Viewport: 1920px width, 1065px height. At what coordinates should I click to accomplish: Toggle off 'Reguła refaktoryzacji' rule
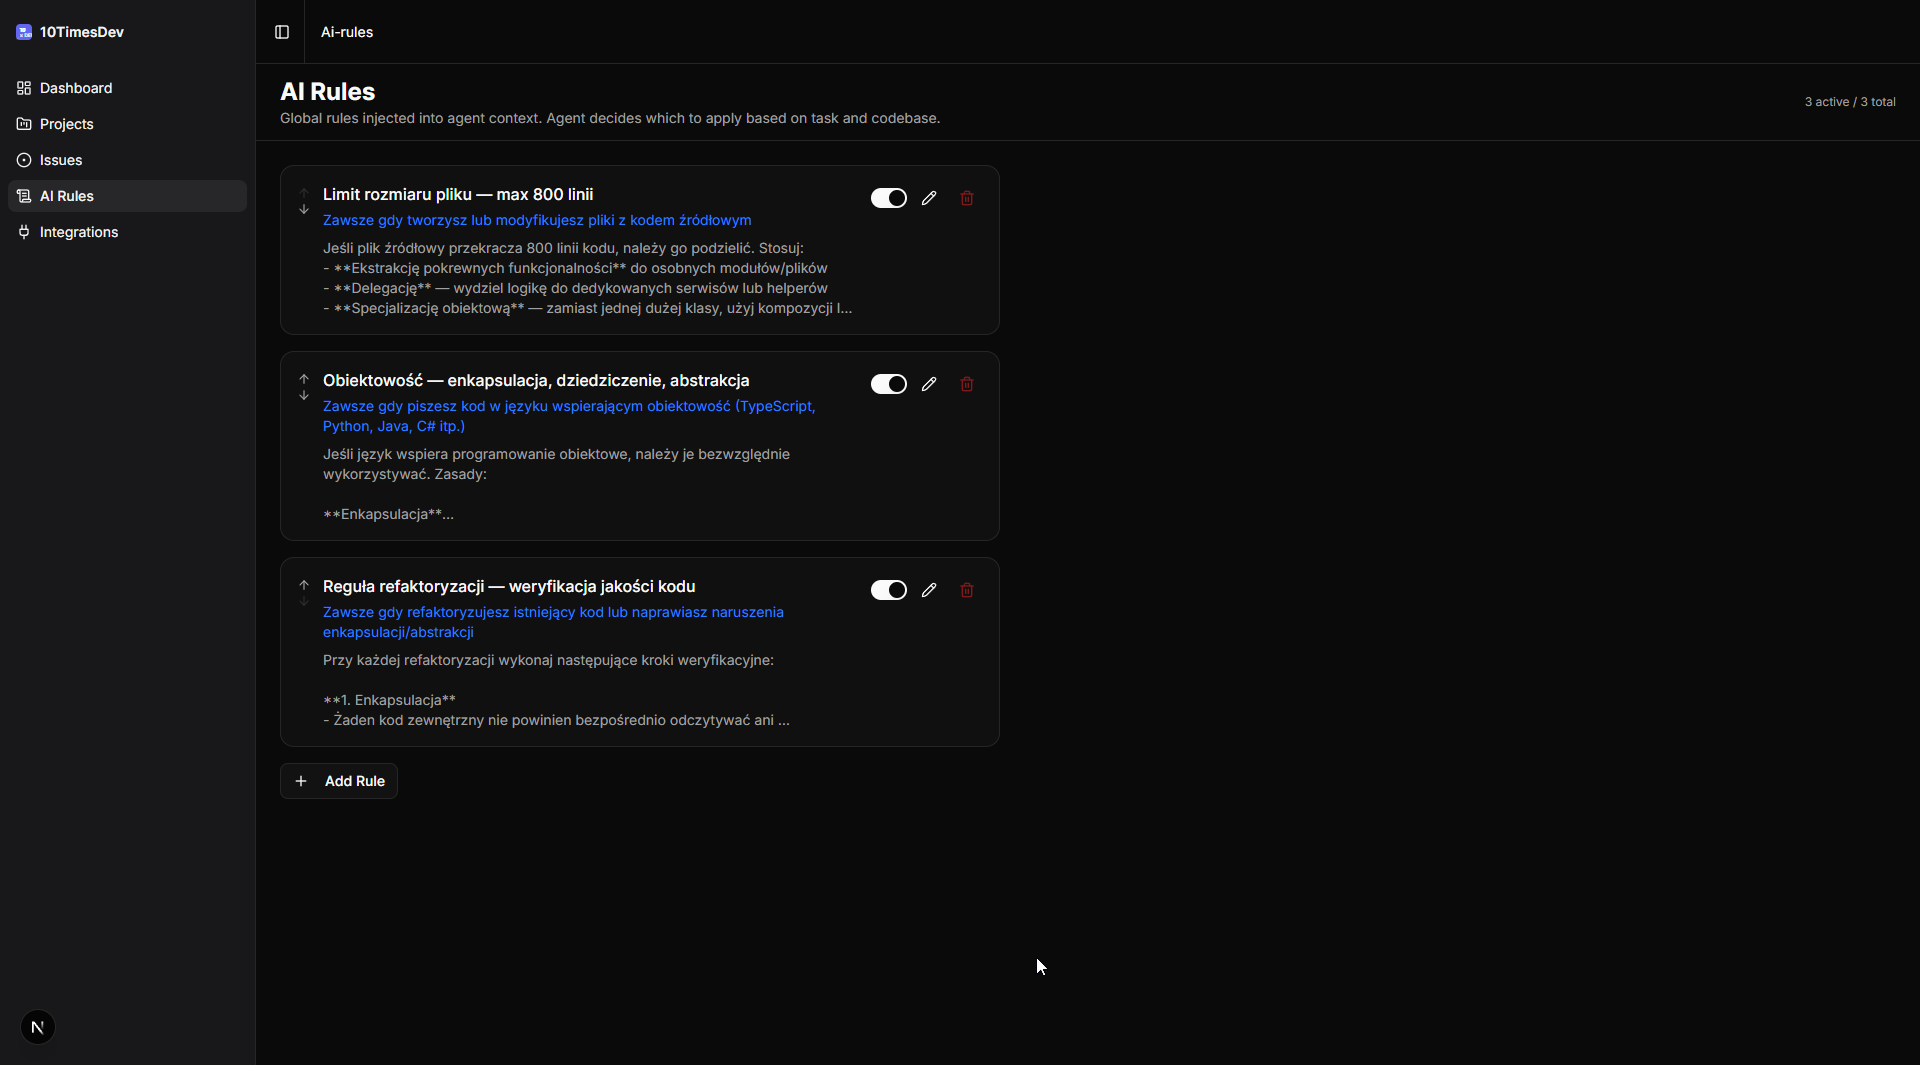coord(888,590)
